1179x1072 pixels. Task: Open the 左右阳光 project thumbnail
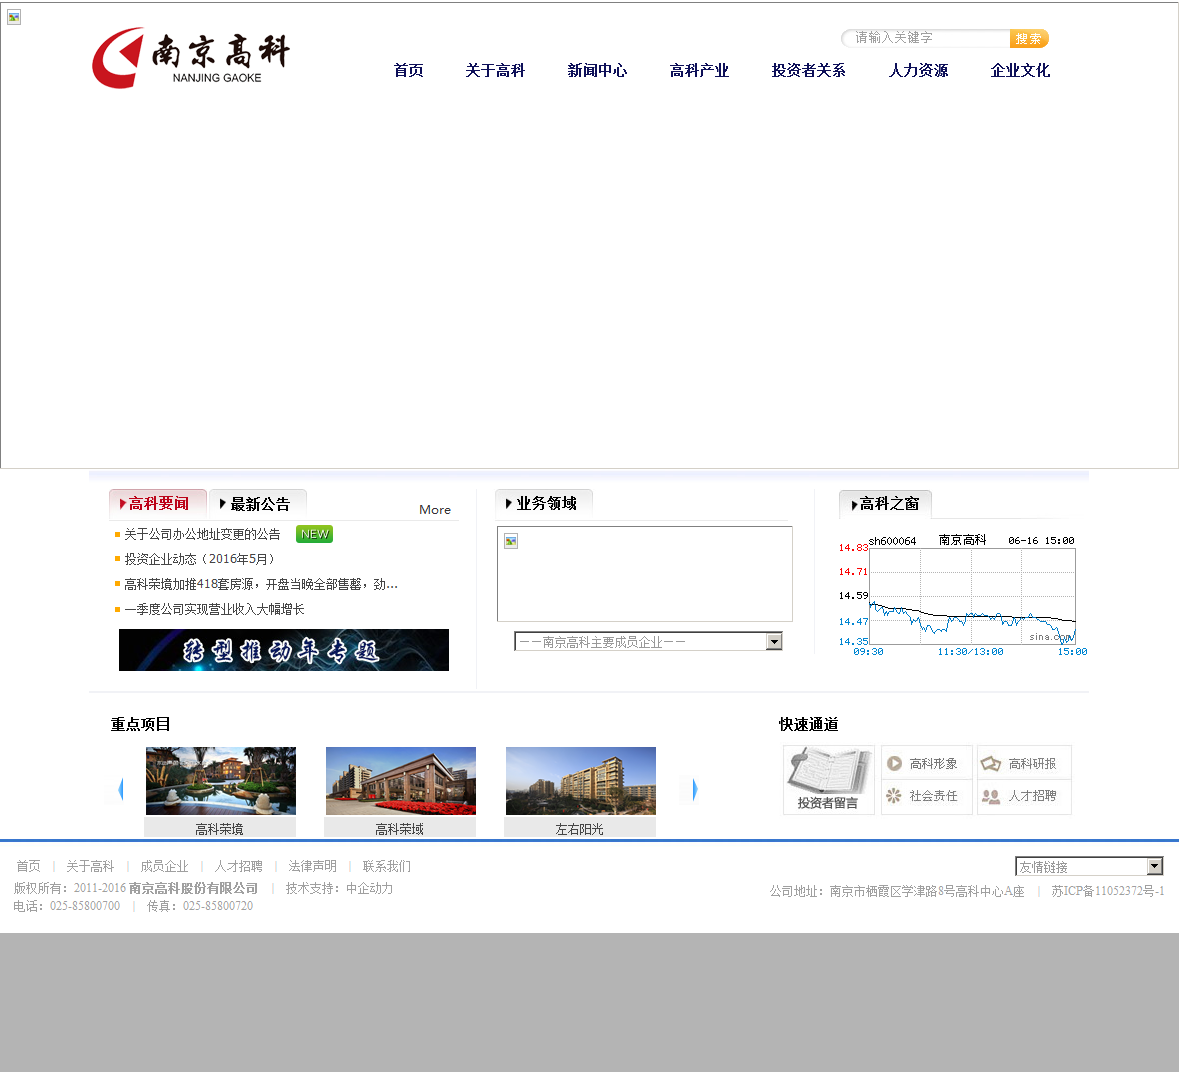pos(580,780)
